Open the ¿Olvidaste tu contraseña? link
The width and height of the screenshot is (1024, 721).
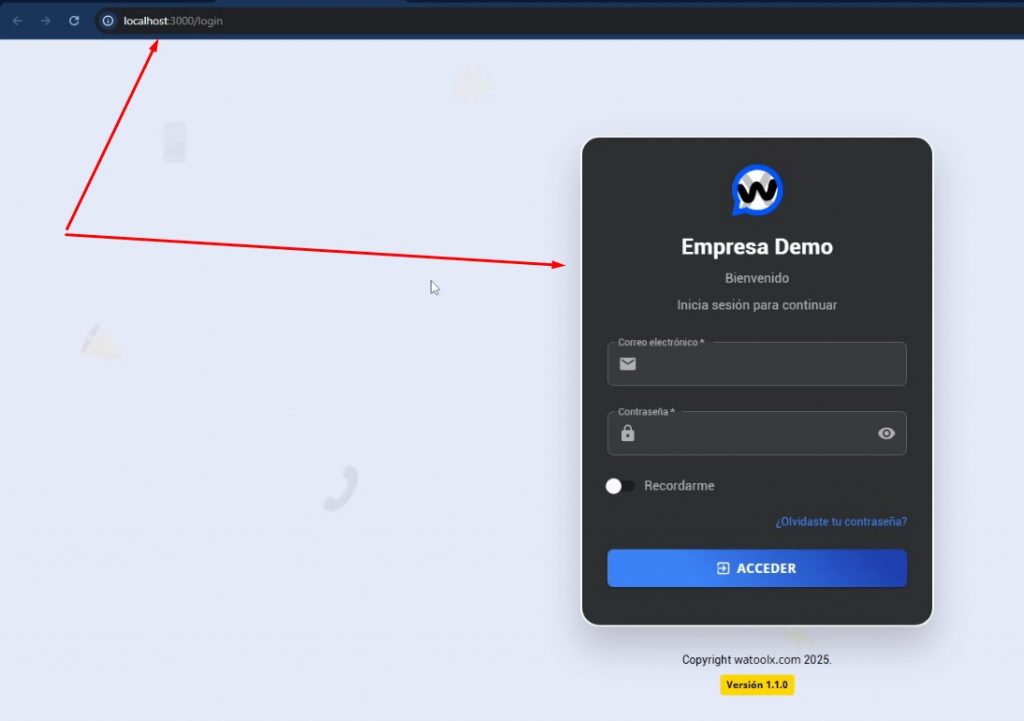click(841, 522)
